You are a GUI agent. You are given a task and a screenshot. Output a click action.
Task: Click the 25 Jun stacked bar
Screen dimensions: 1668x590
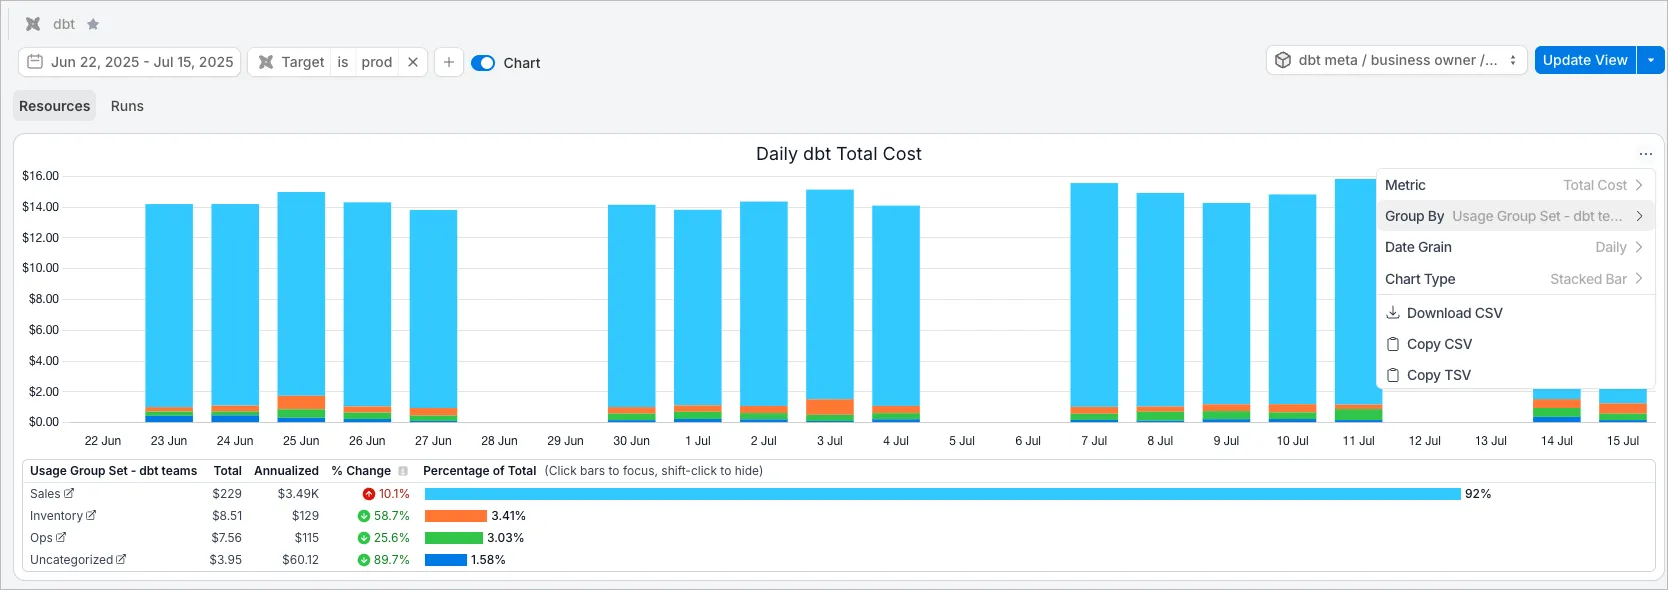point(301,307)
